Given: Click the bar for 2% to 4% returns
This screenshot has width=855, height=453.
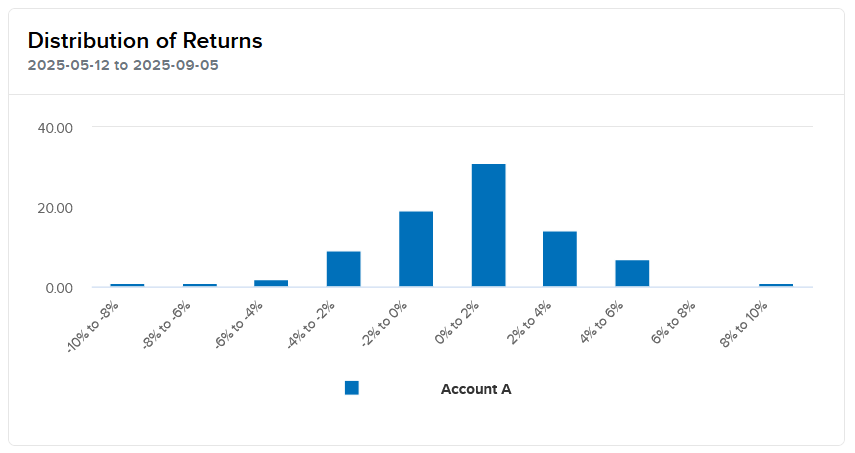Looking at the screenshot, I should pos(560,259).
